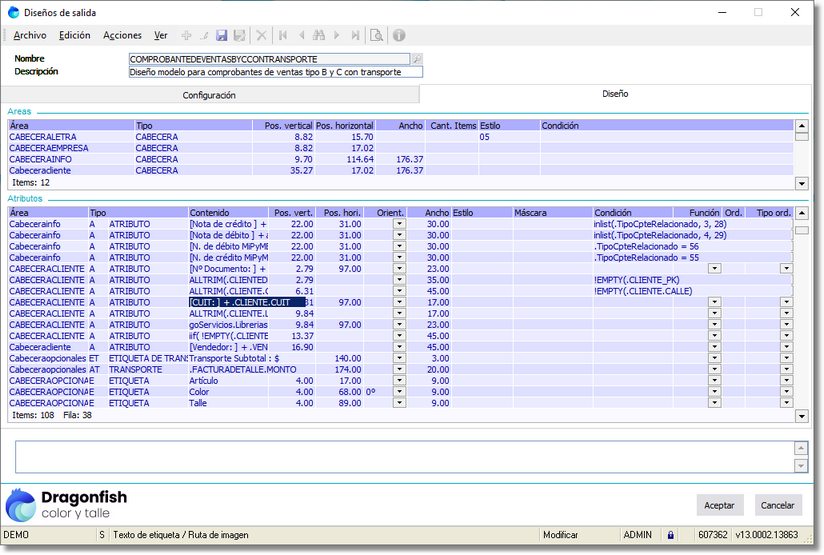Open the Archivo menu

click(30, 35)
